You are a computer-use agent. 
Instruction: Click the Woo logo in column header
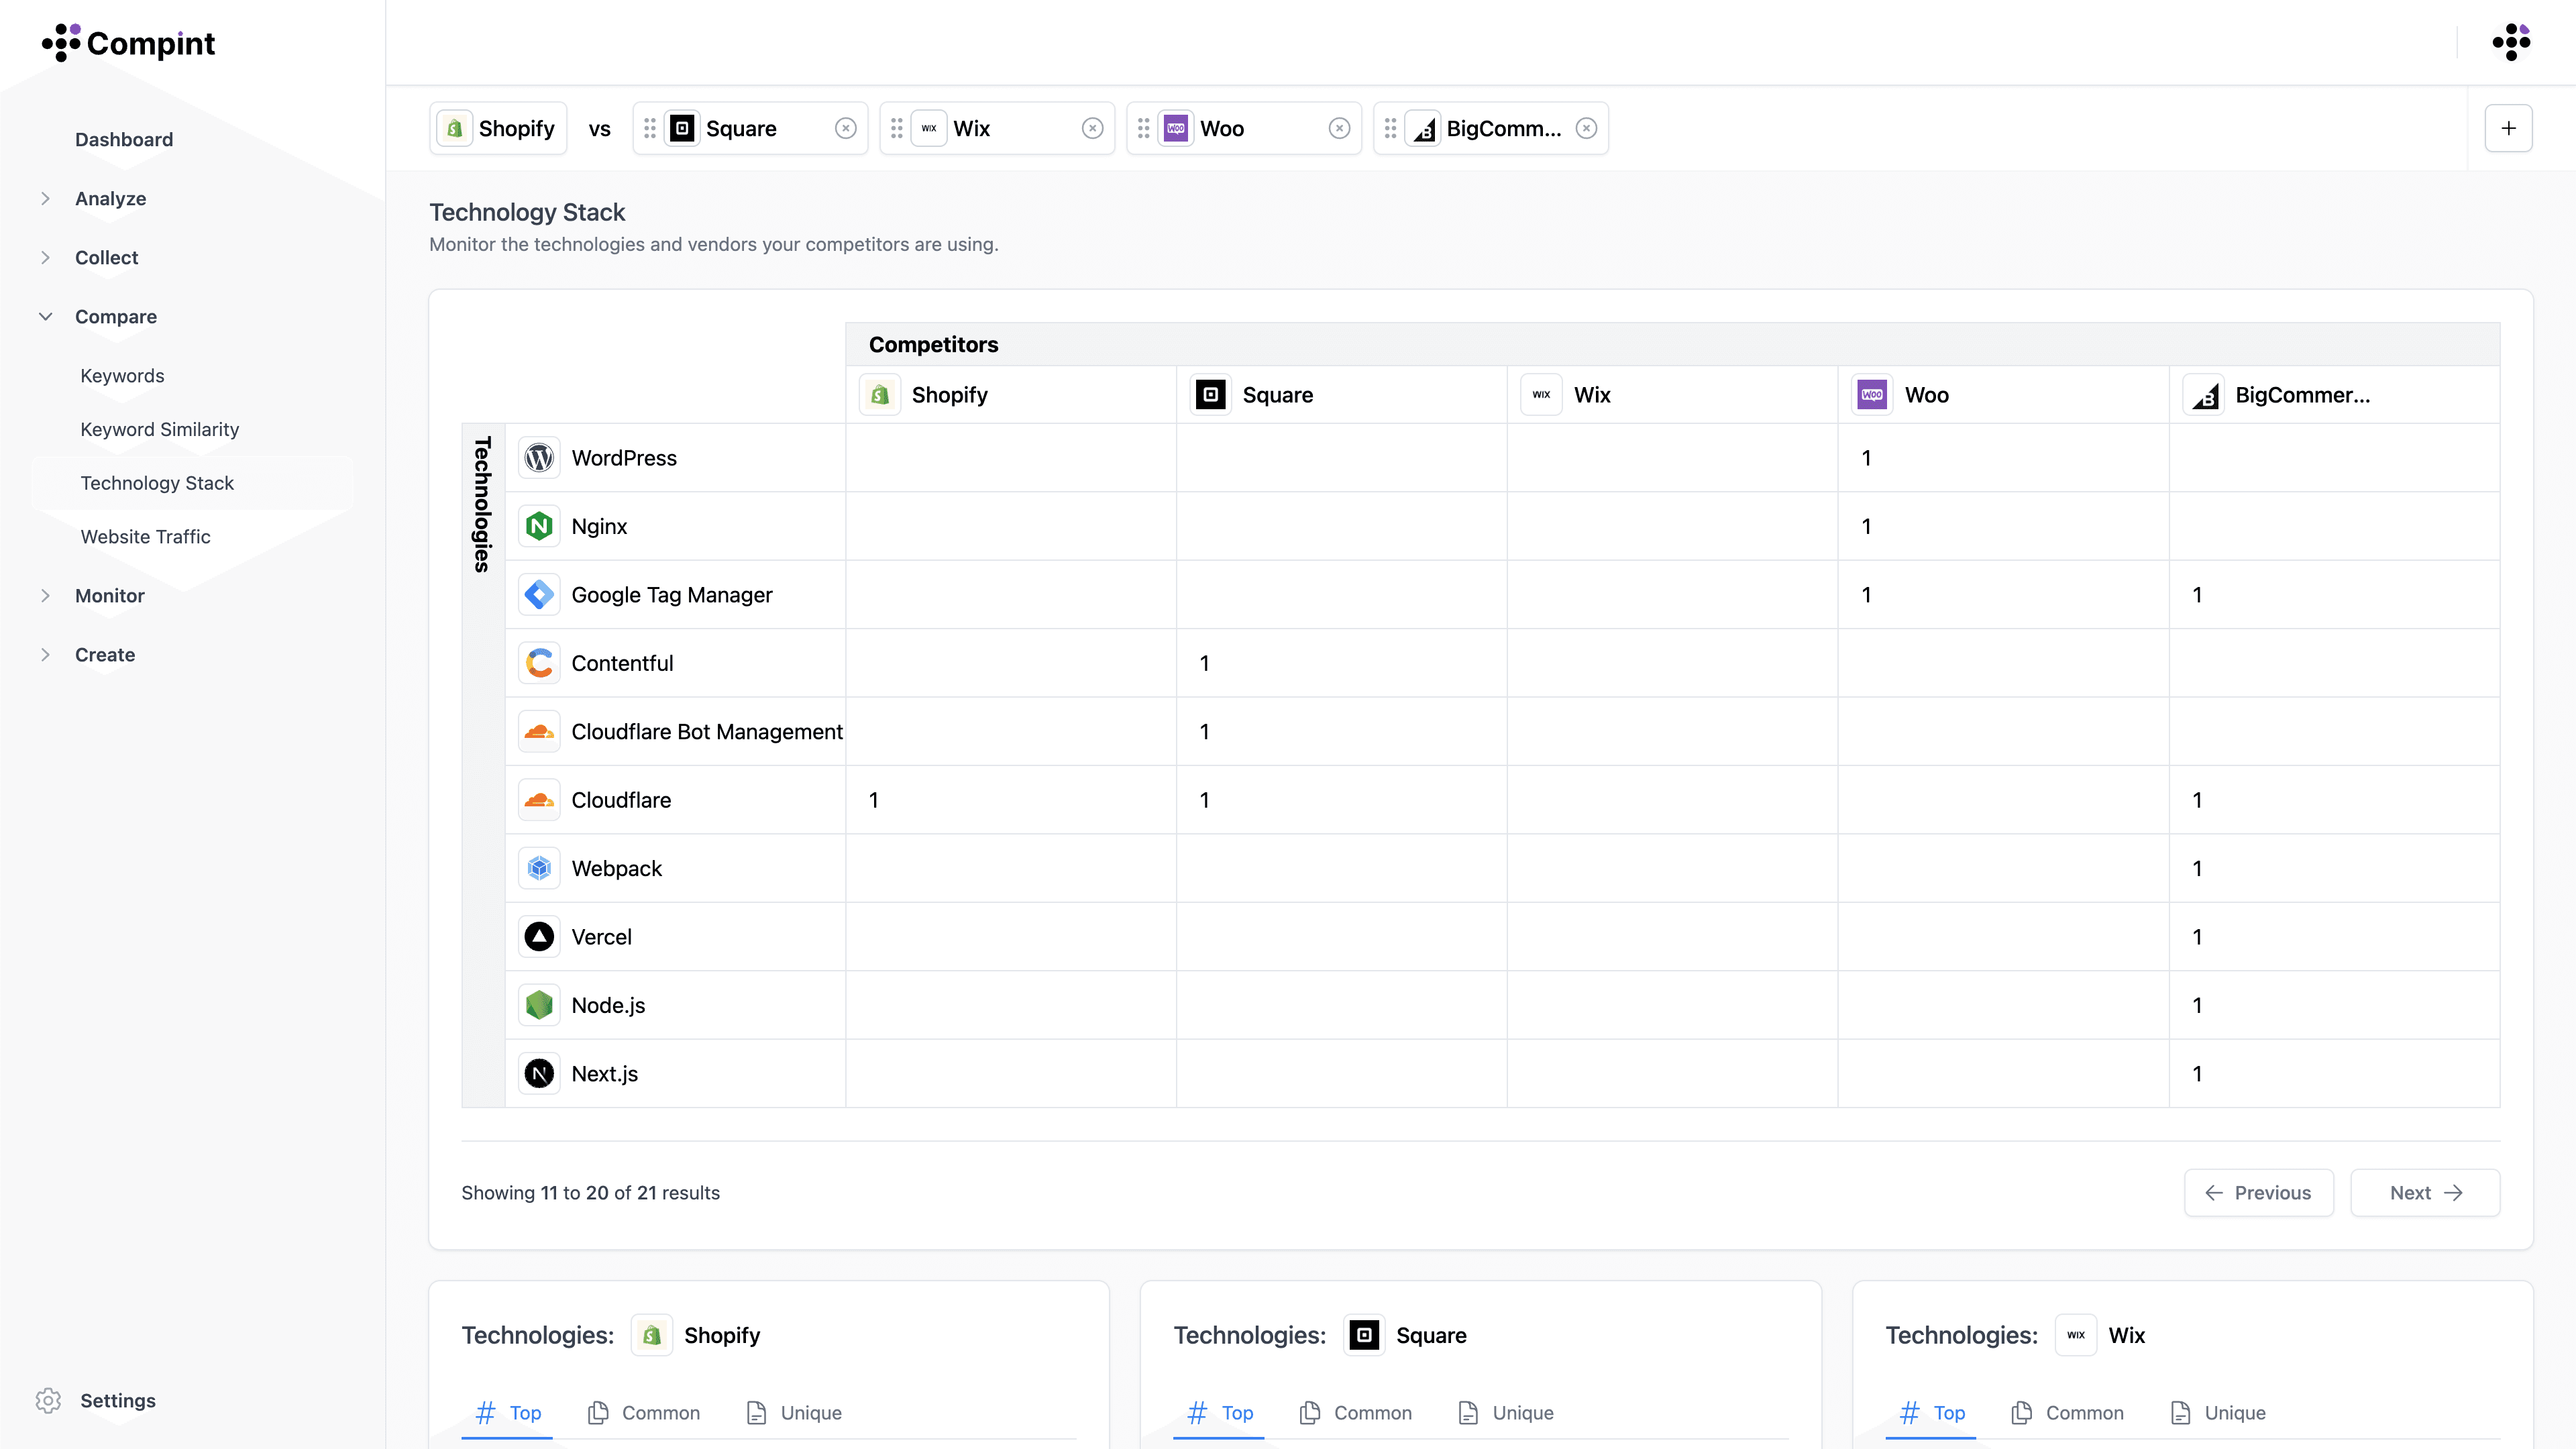click(x=1872, y=395)
